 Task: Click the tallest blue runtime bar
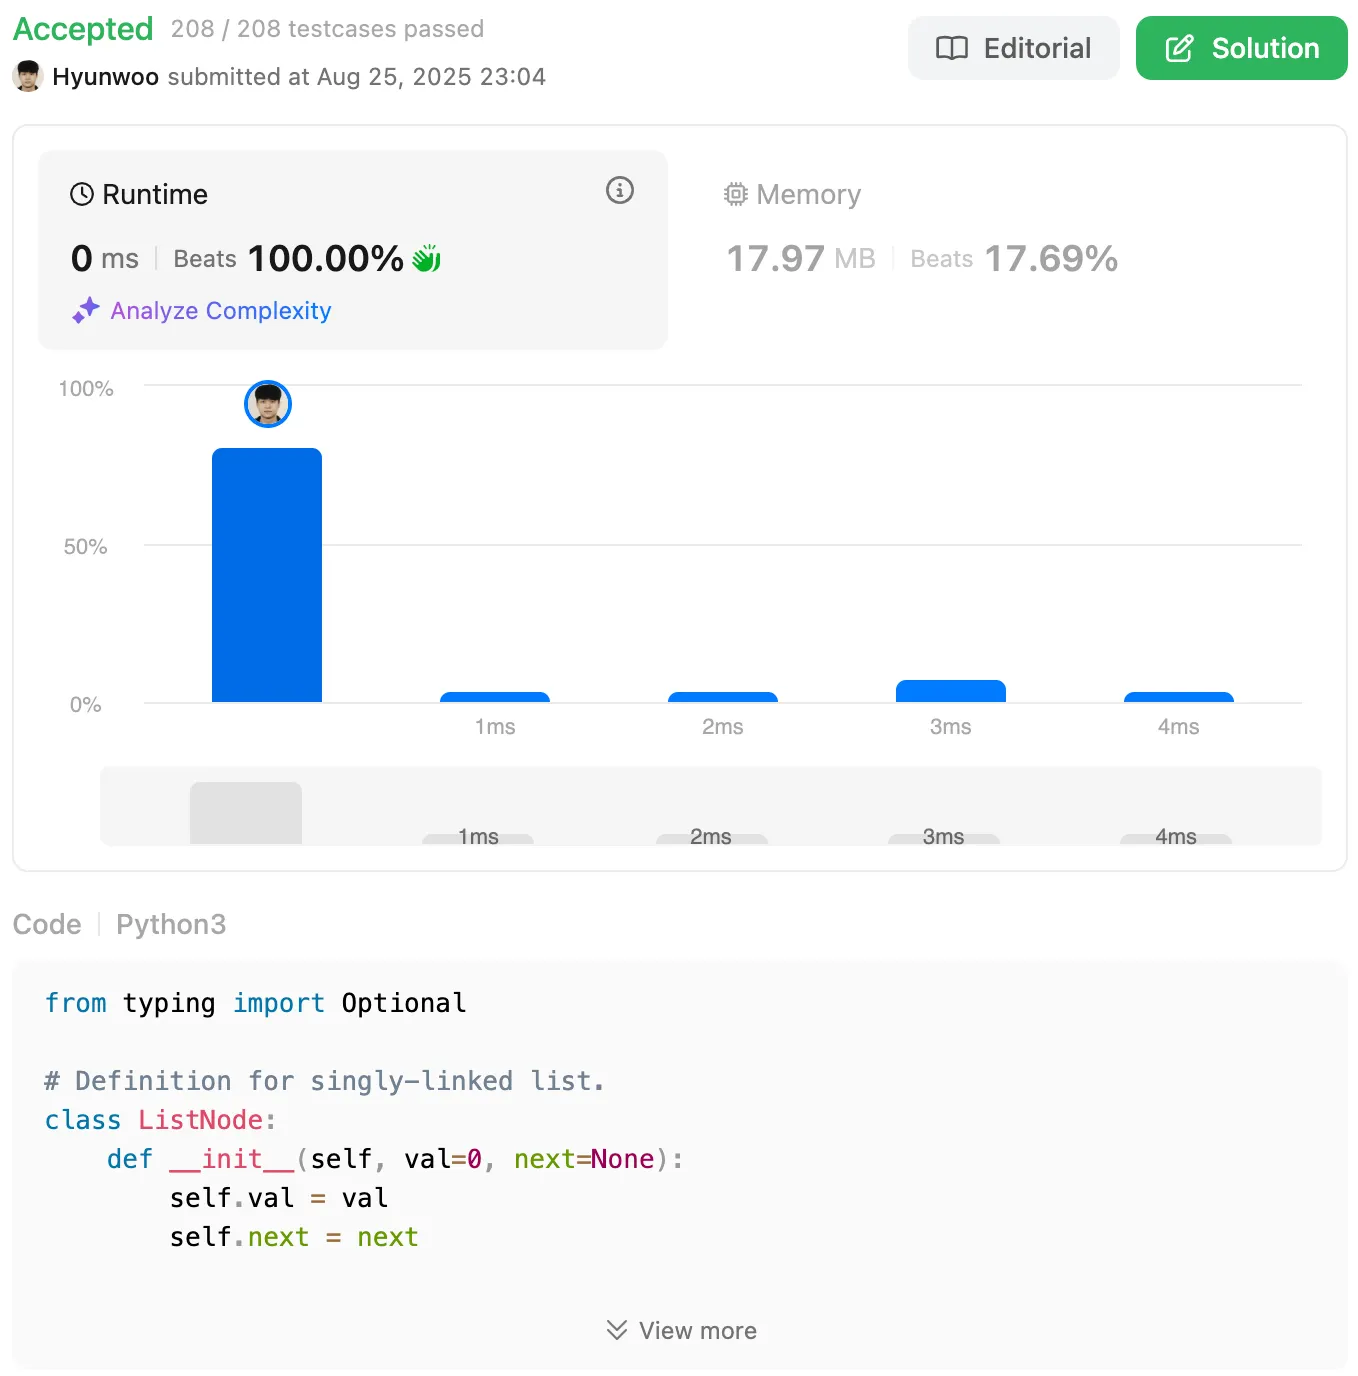pyautogui.click(x=267, y=575)
